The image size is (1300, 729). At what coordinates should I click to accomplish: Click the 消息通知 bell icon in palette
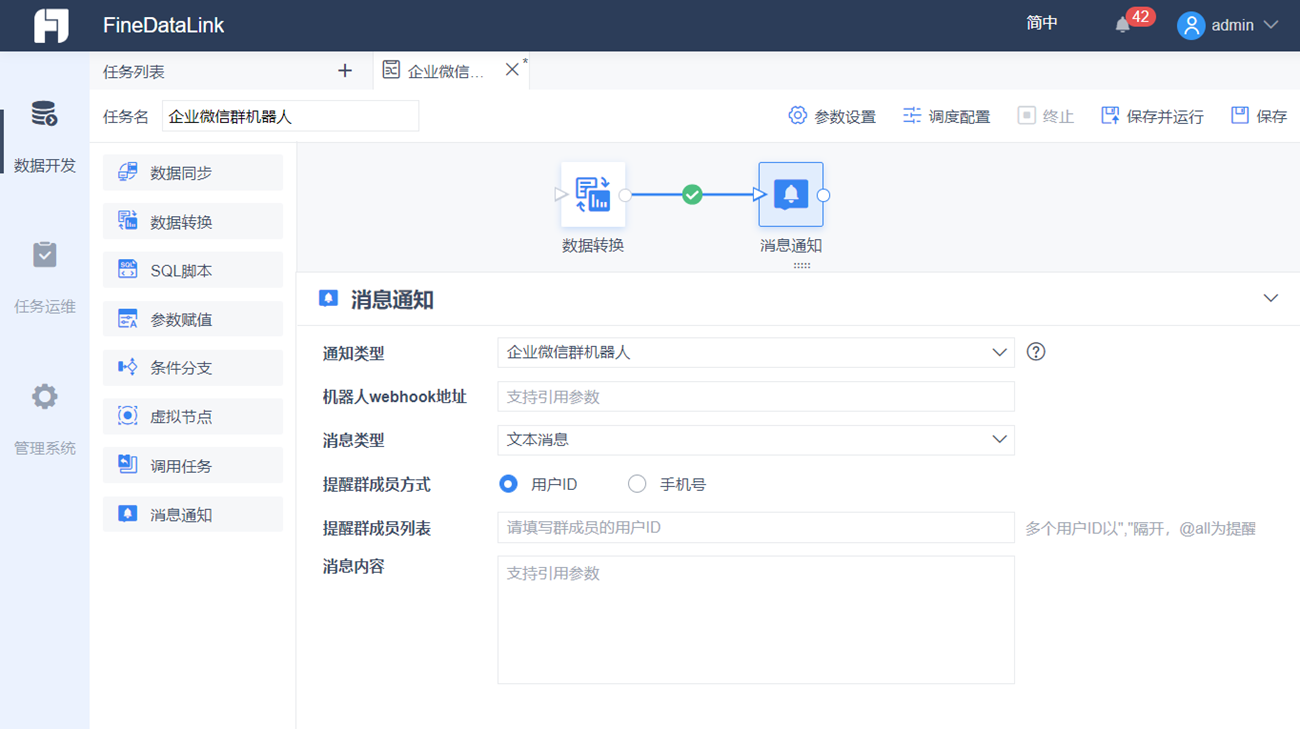(127, 514)
